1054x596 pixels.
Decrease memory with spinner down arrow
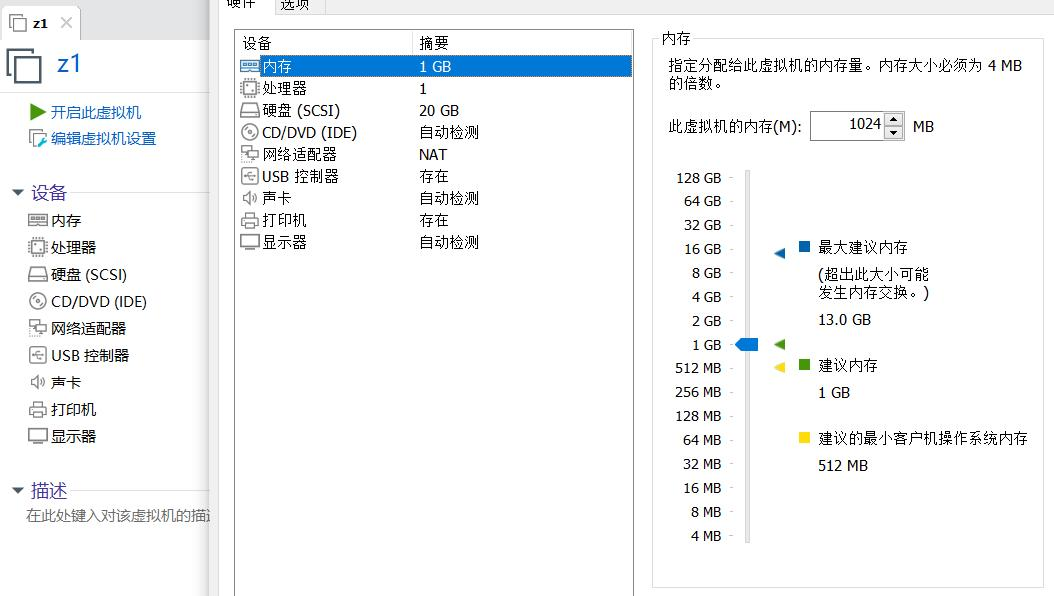(894, 132)
